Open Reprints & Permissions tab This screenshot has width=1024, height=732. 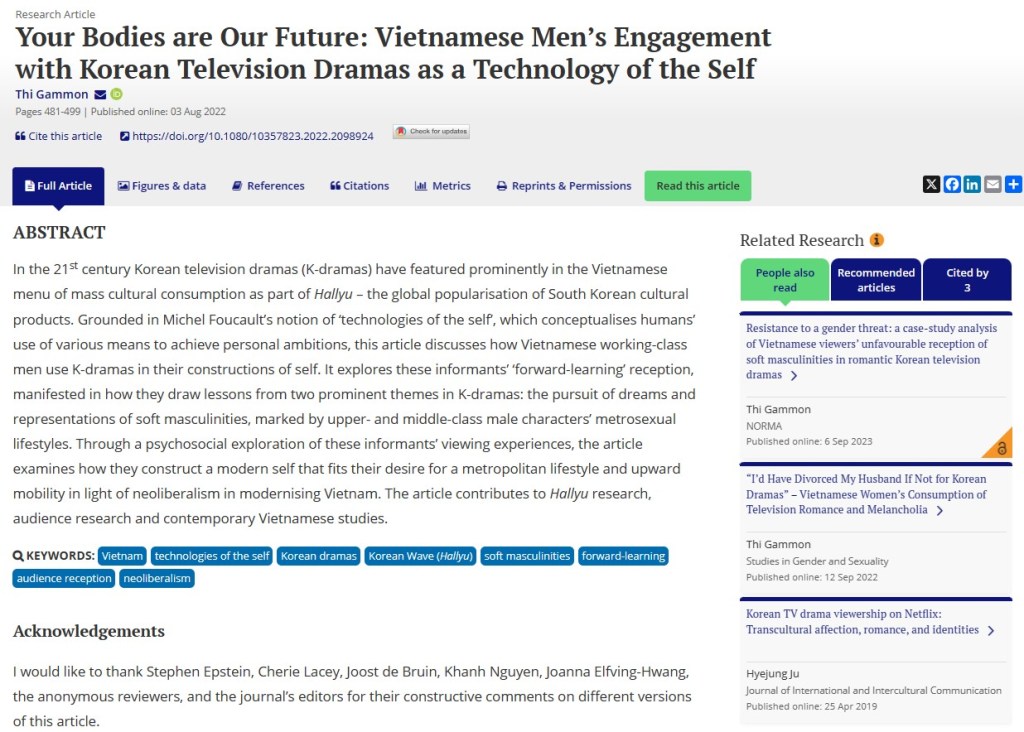pos(564,186)
